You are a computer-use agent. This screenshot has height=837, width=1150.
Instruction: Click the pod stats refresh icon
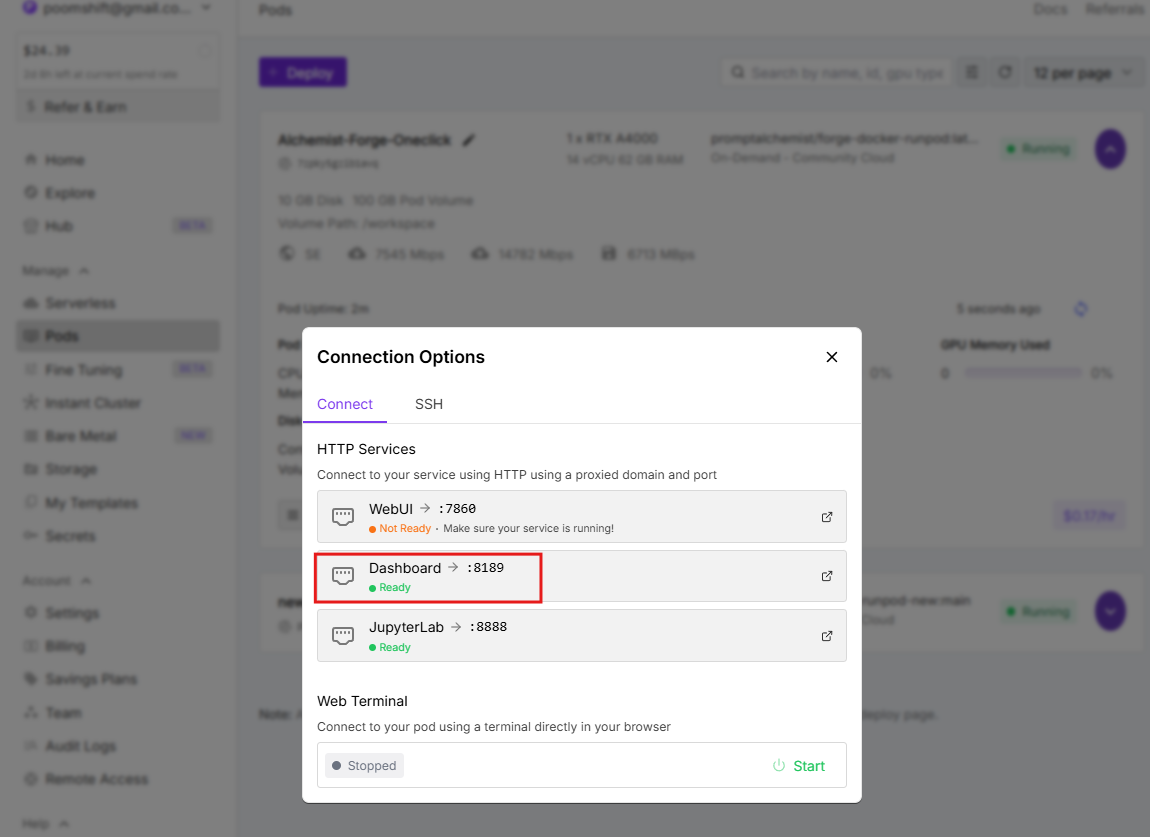[1080, 309]
